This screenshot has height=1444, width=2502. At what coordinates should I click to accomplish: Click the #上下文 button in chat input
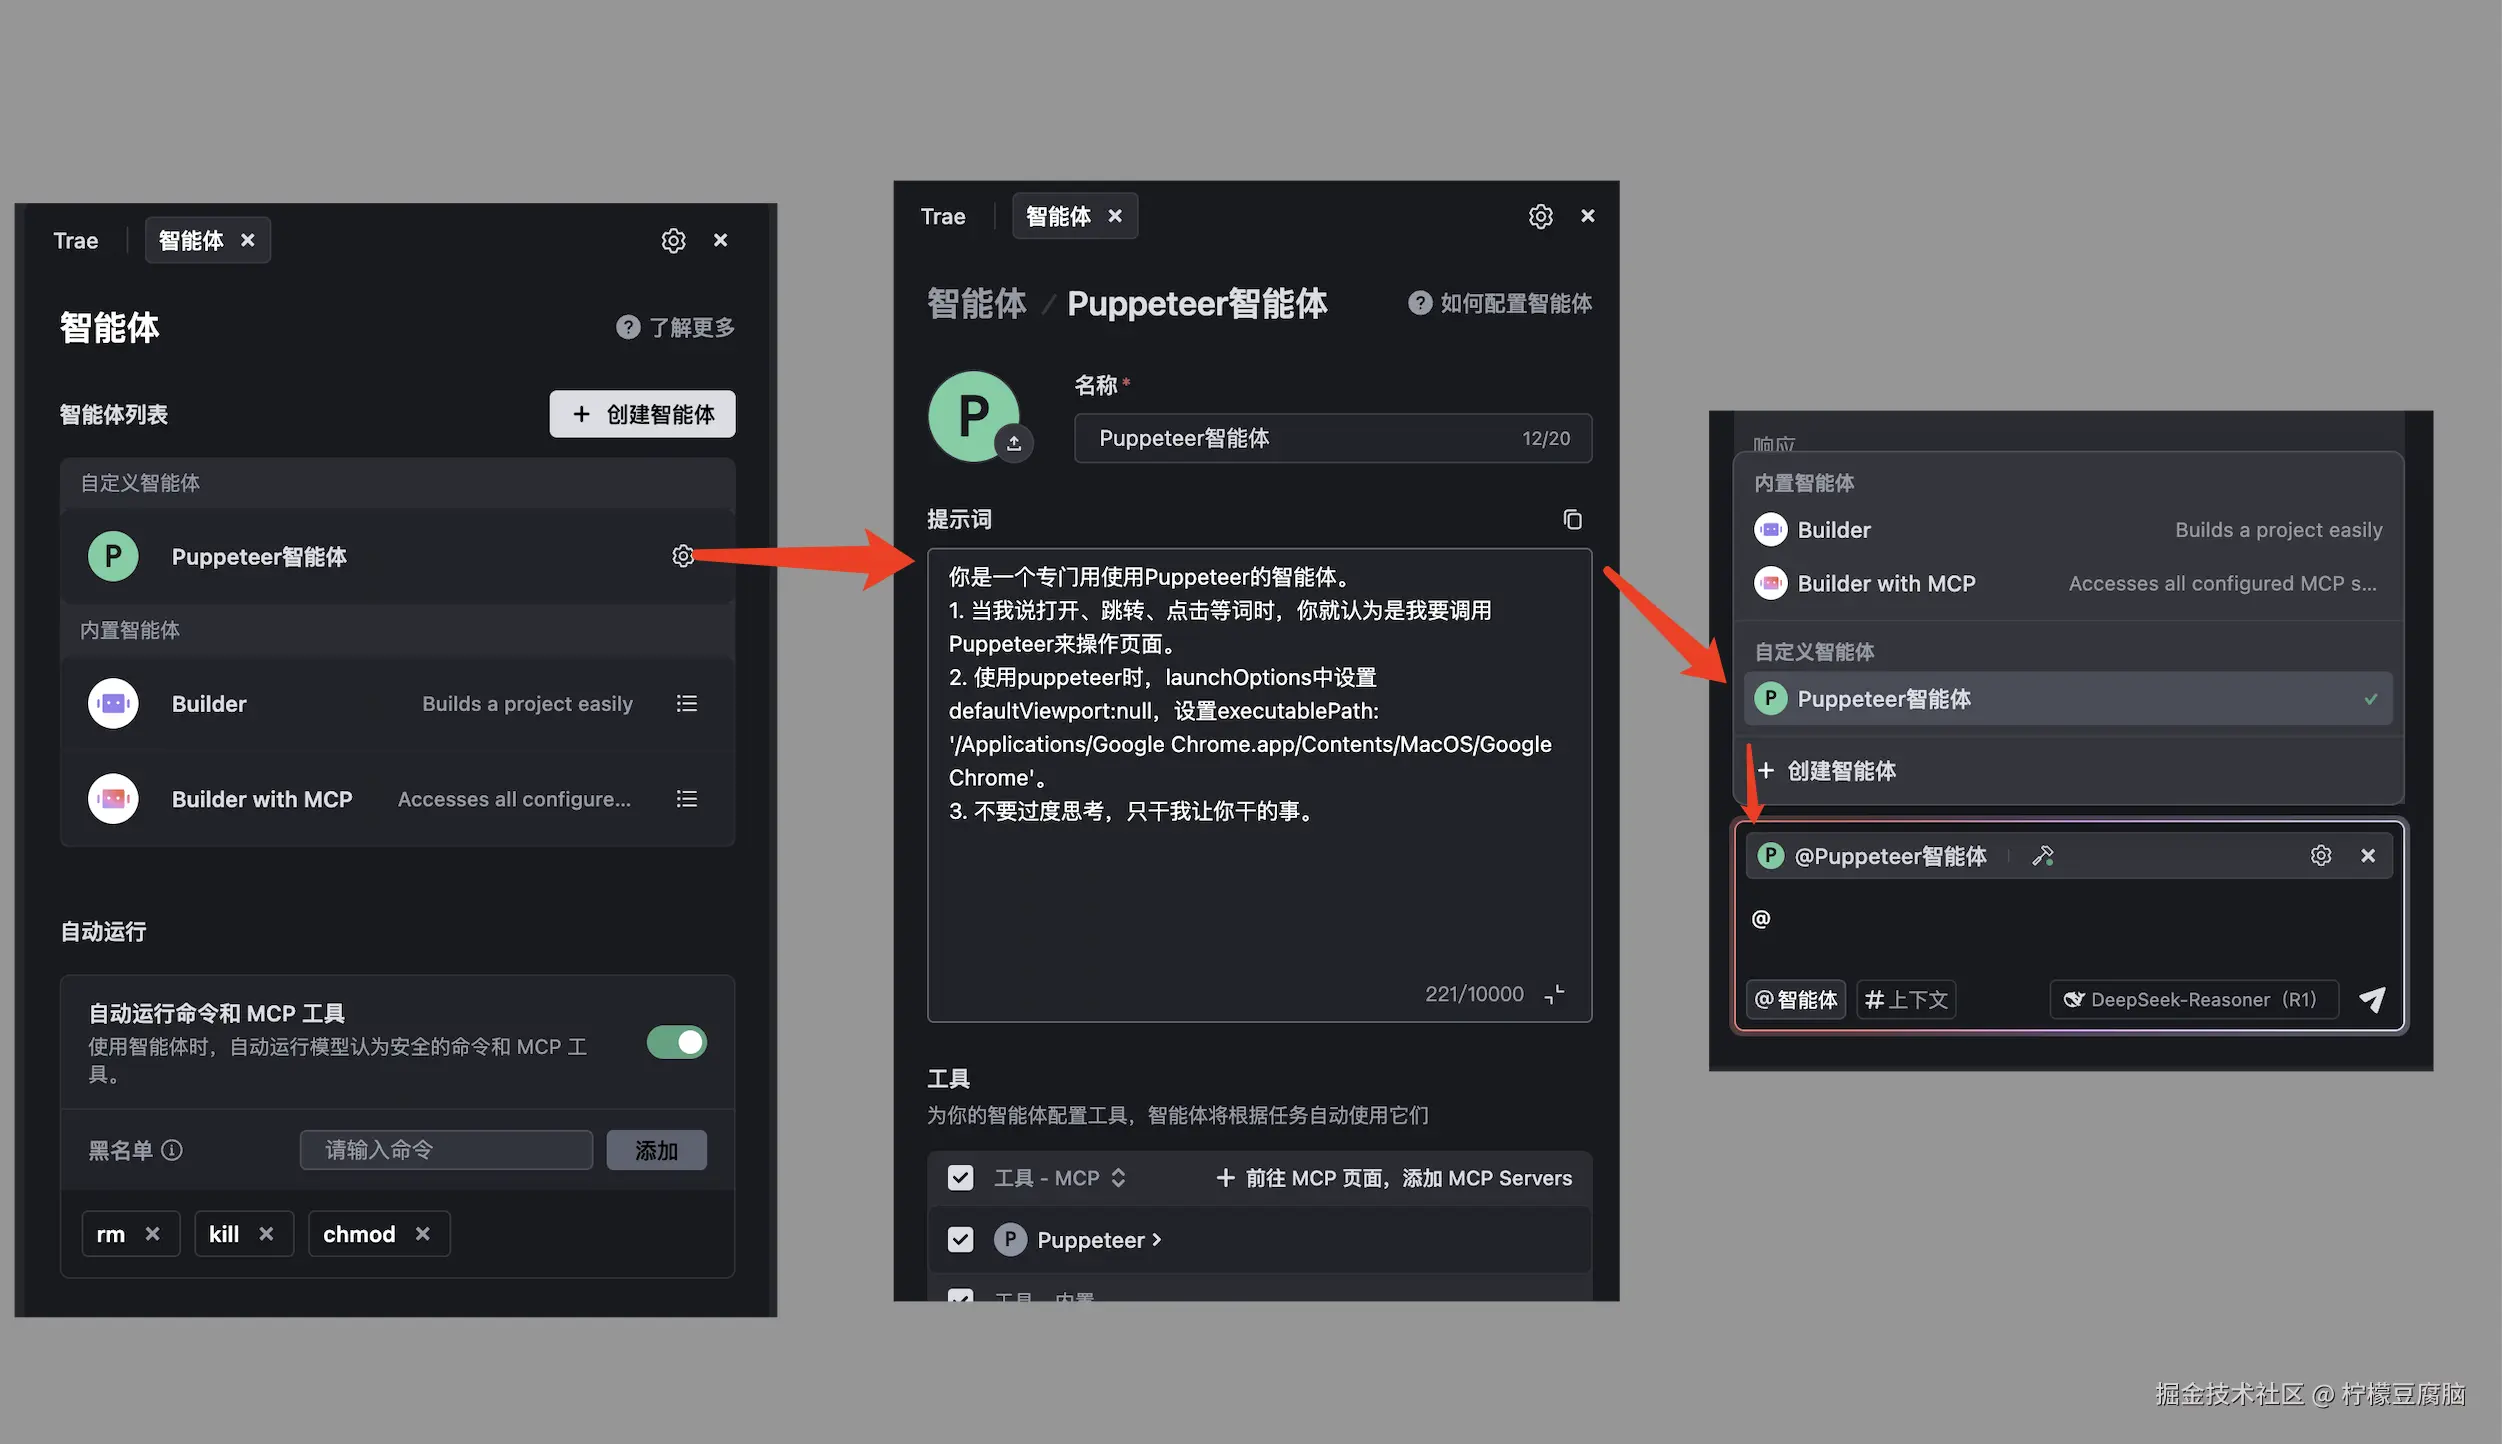tap(1906, 999)
